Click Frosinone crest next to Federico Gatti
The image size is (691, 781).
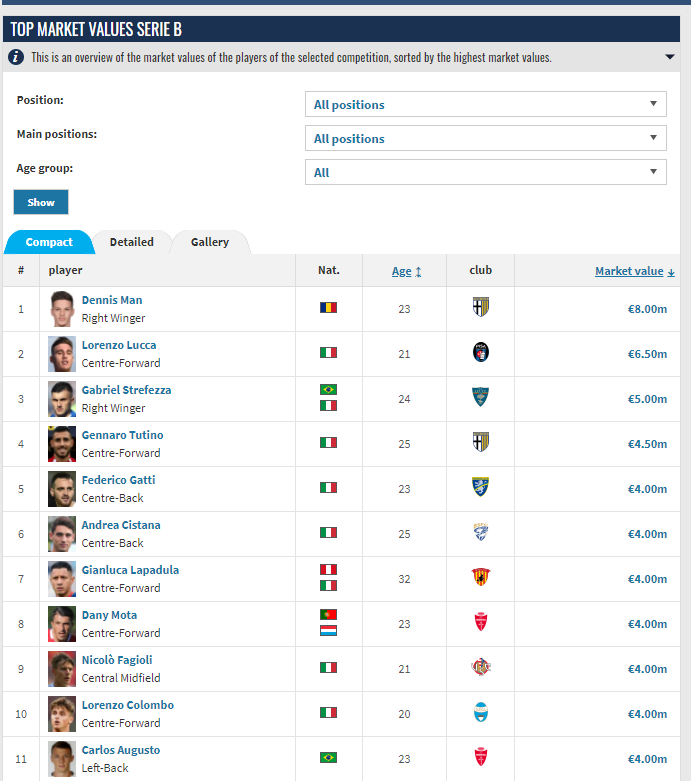[x=481, y=487]
